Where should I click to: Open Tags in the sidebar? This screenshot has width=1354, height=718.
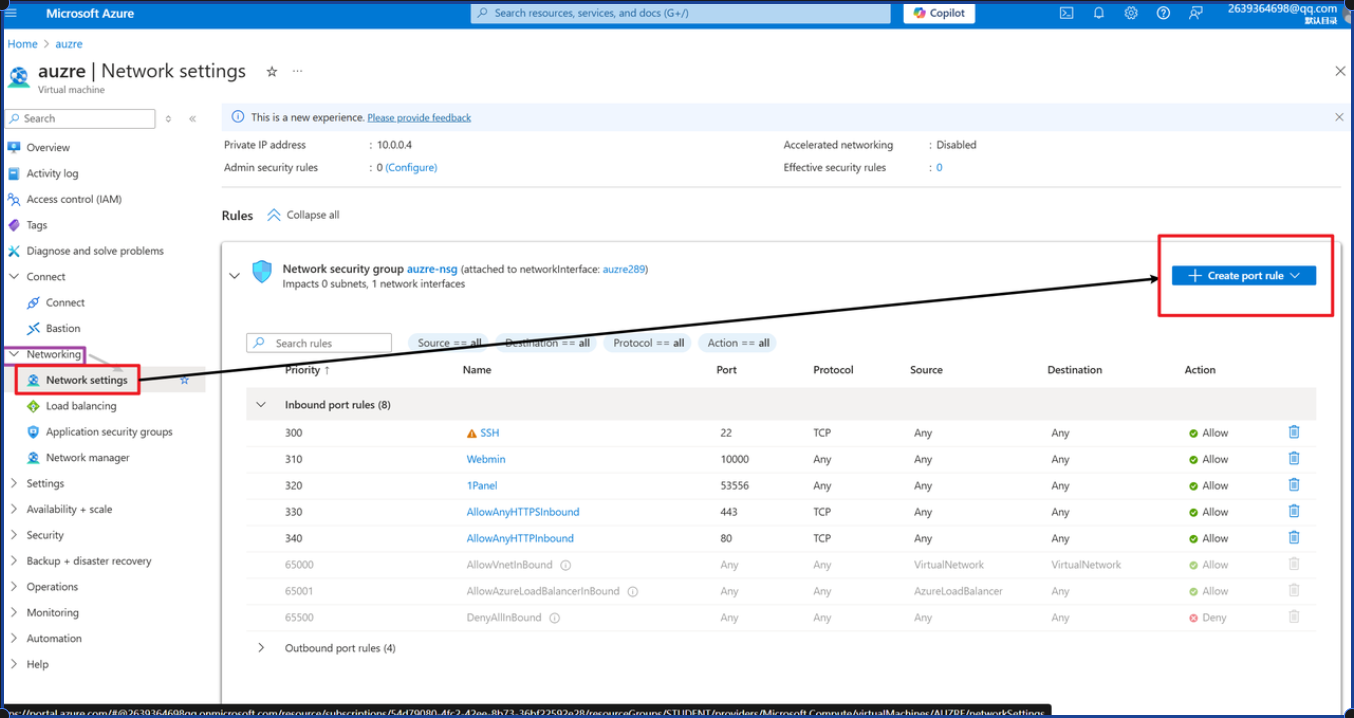[x=37, y=225]
